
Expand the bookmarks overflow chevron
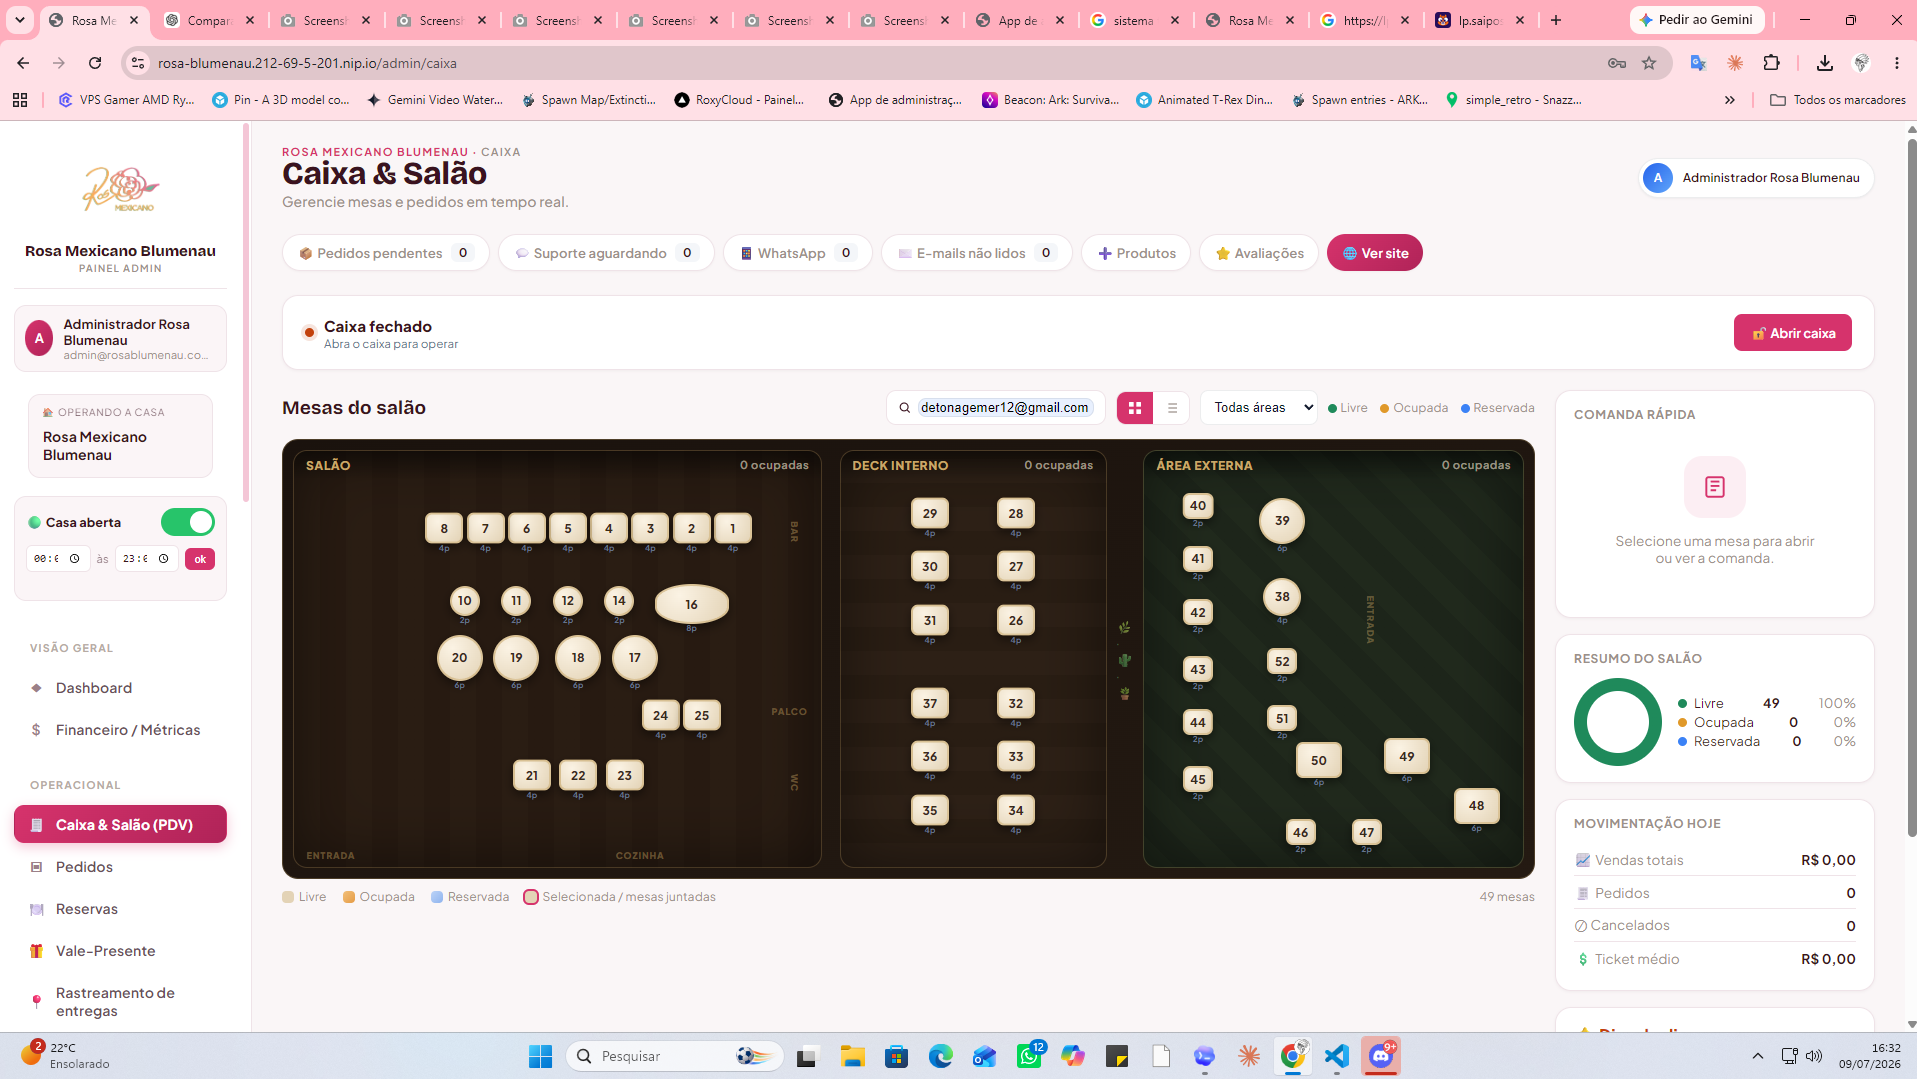click(1730, 100)
